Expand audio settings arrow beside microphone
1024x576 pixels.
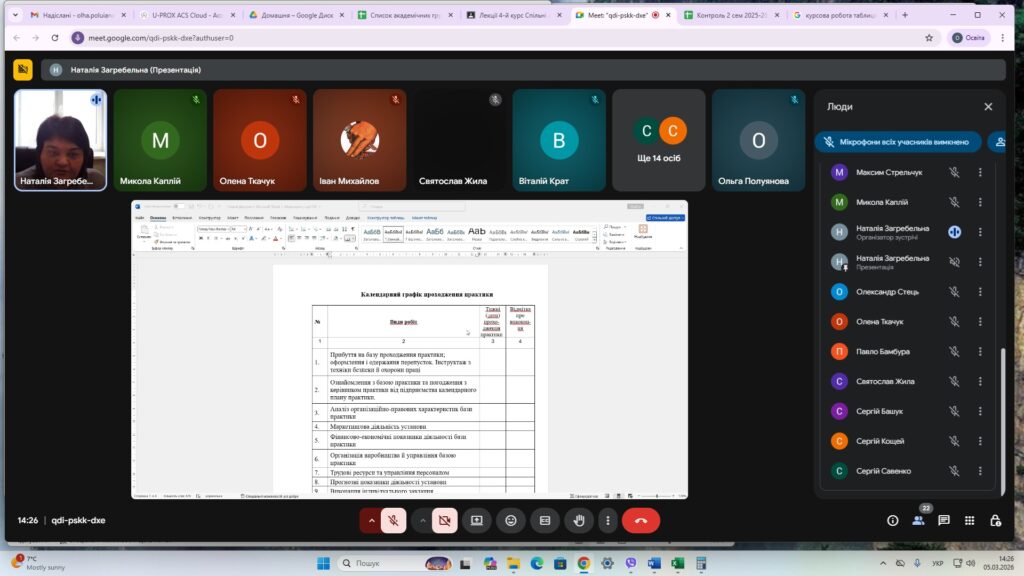coord(371,520)
